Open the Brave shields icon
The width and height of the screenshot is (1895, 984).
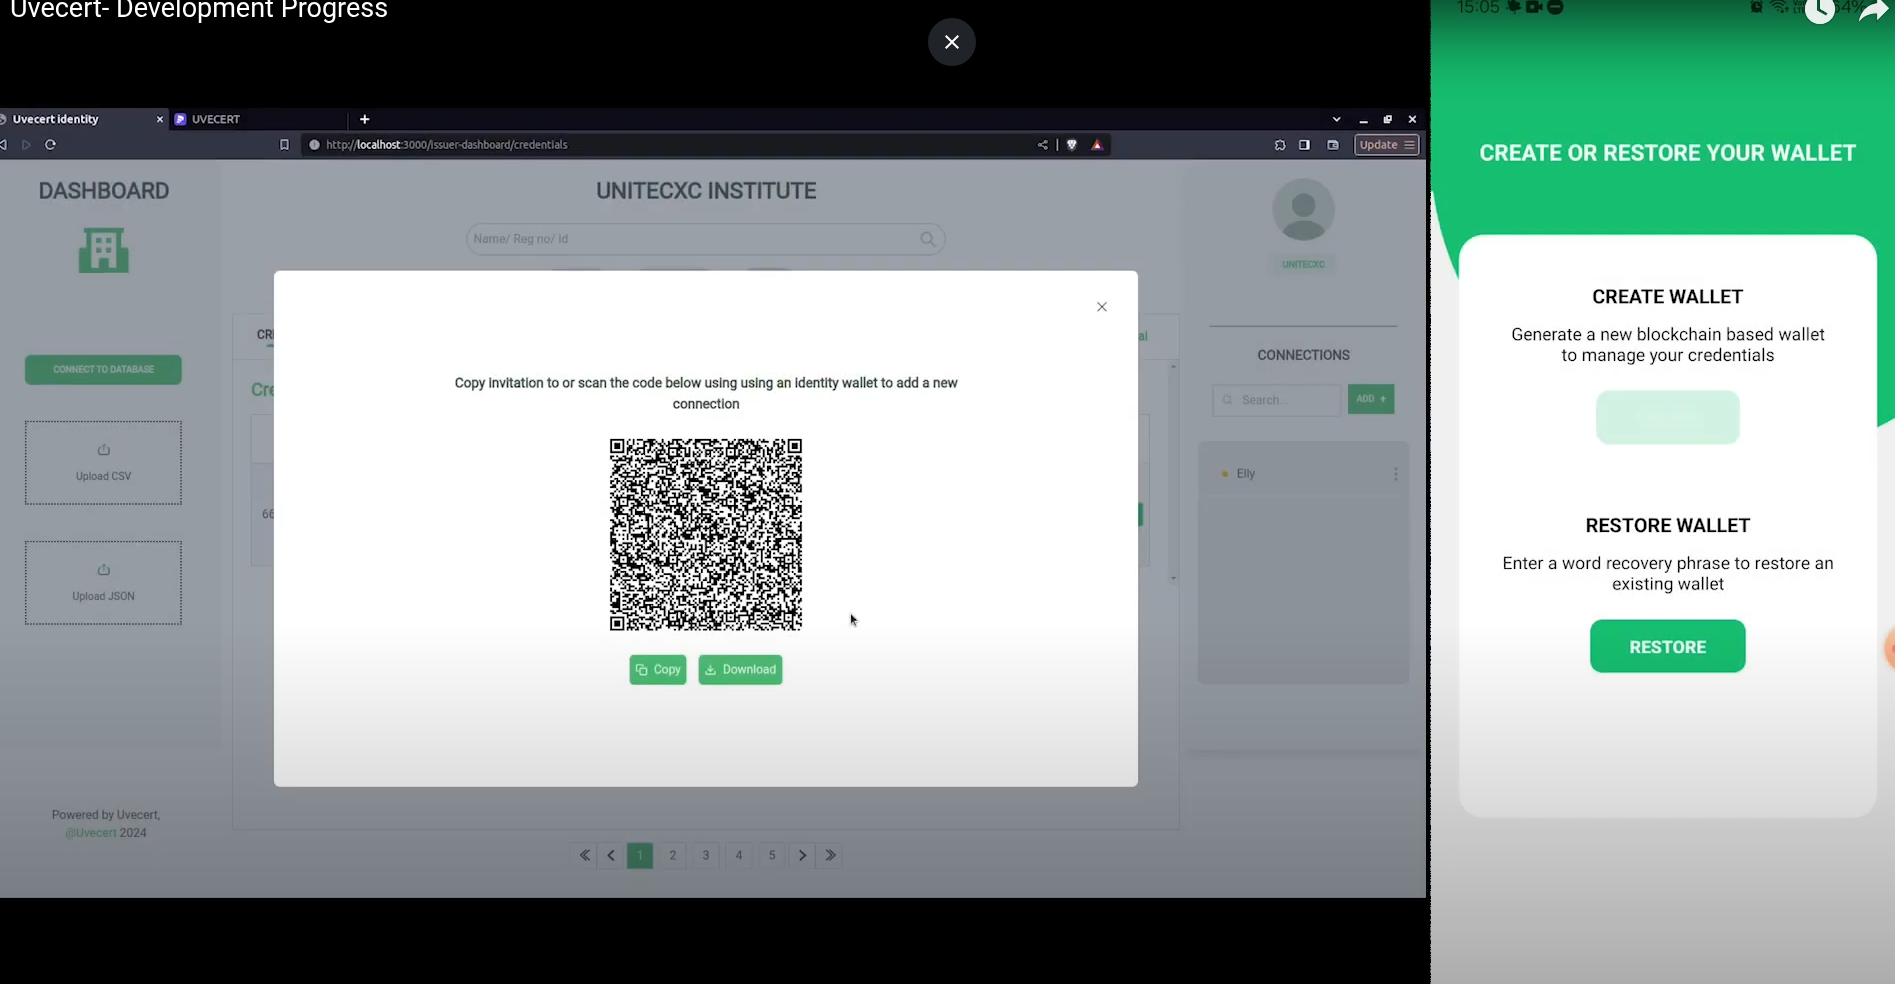[x=1072, y=145]
